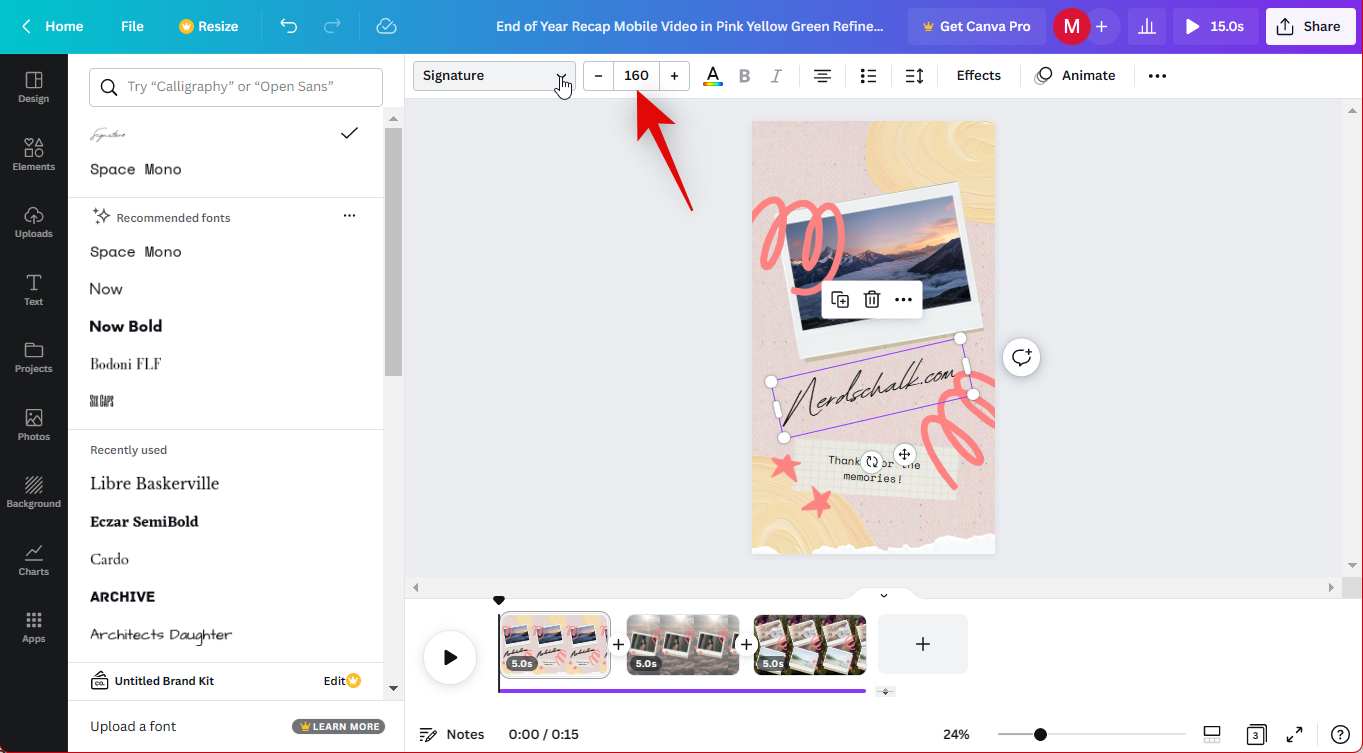Add a collaborator with plus icon

click(x=1101, y=27)
